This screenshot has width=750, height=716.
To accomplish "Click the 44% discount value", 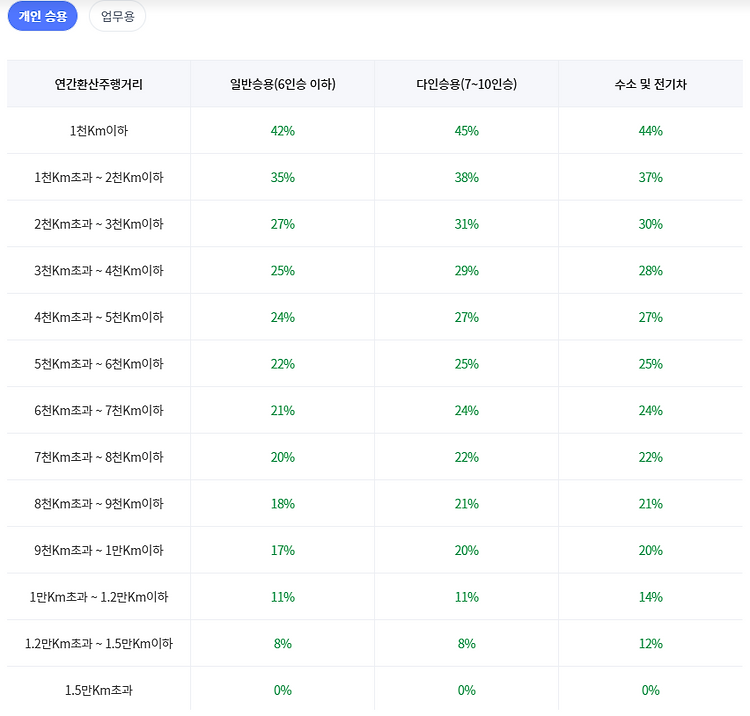I will (651, 131).
